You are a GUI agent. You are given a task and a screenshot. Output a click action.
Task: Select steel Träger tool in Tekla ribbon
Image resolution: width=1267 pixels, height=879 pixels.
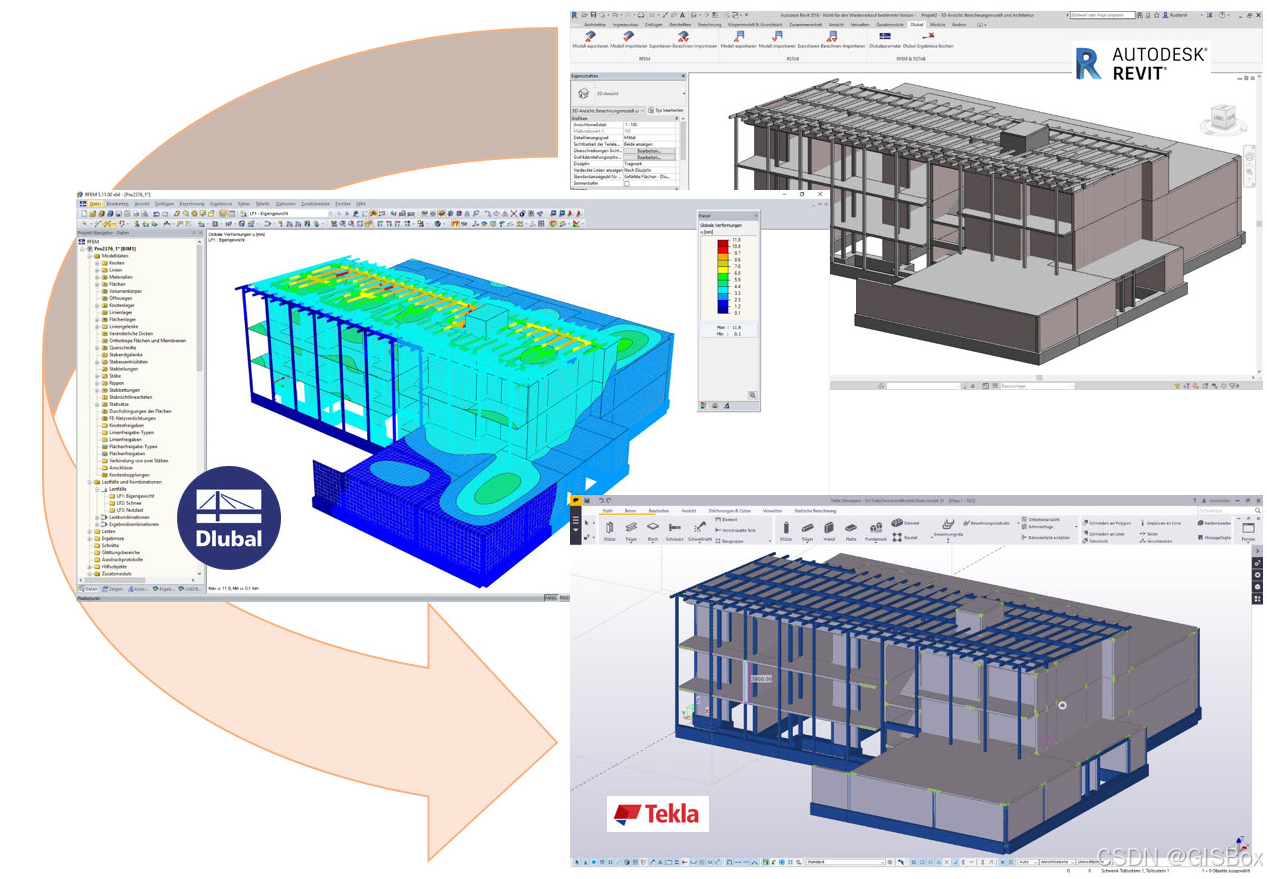pos(631,530)
